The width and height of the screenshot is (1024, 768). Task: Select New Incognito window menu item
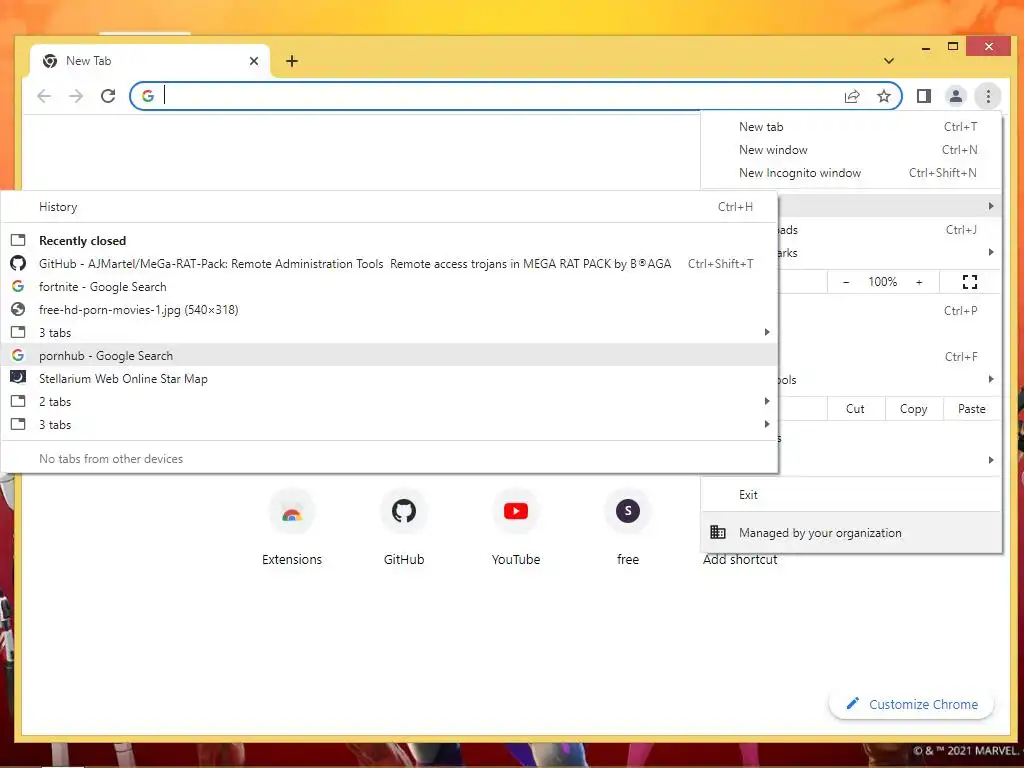[851, 172]
